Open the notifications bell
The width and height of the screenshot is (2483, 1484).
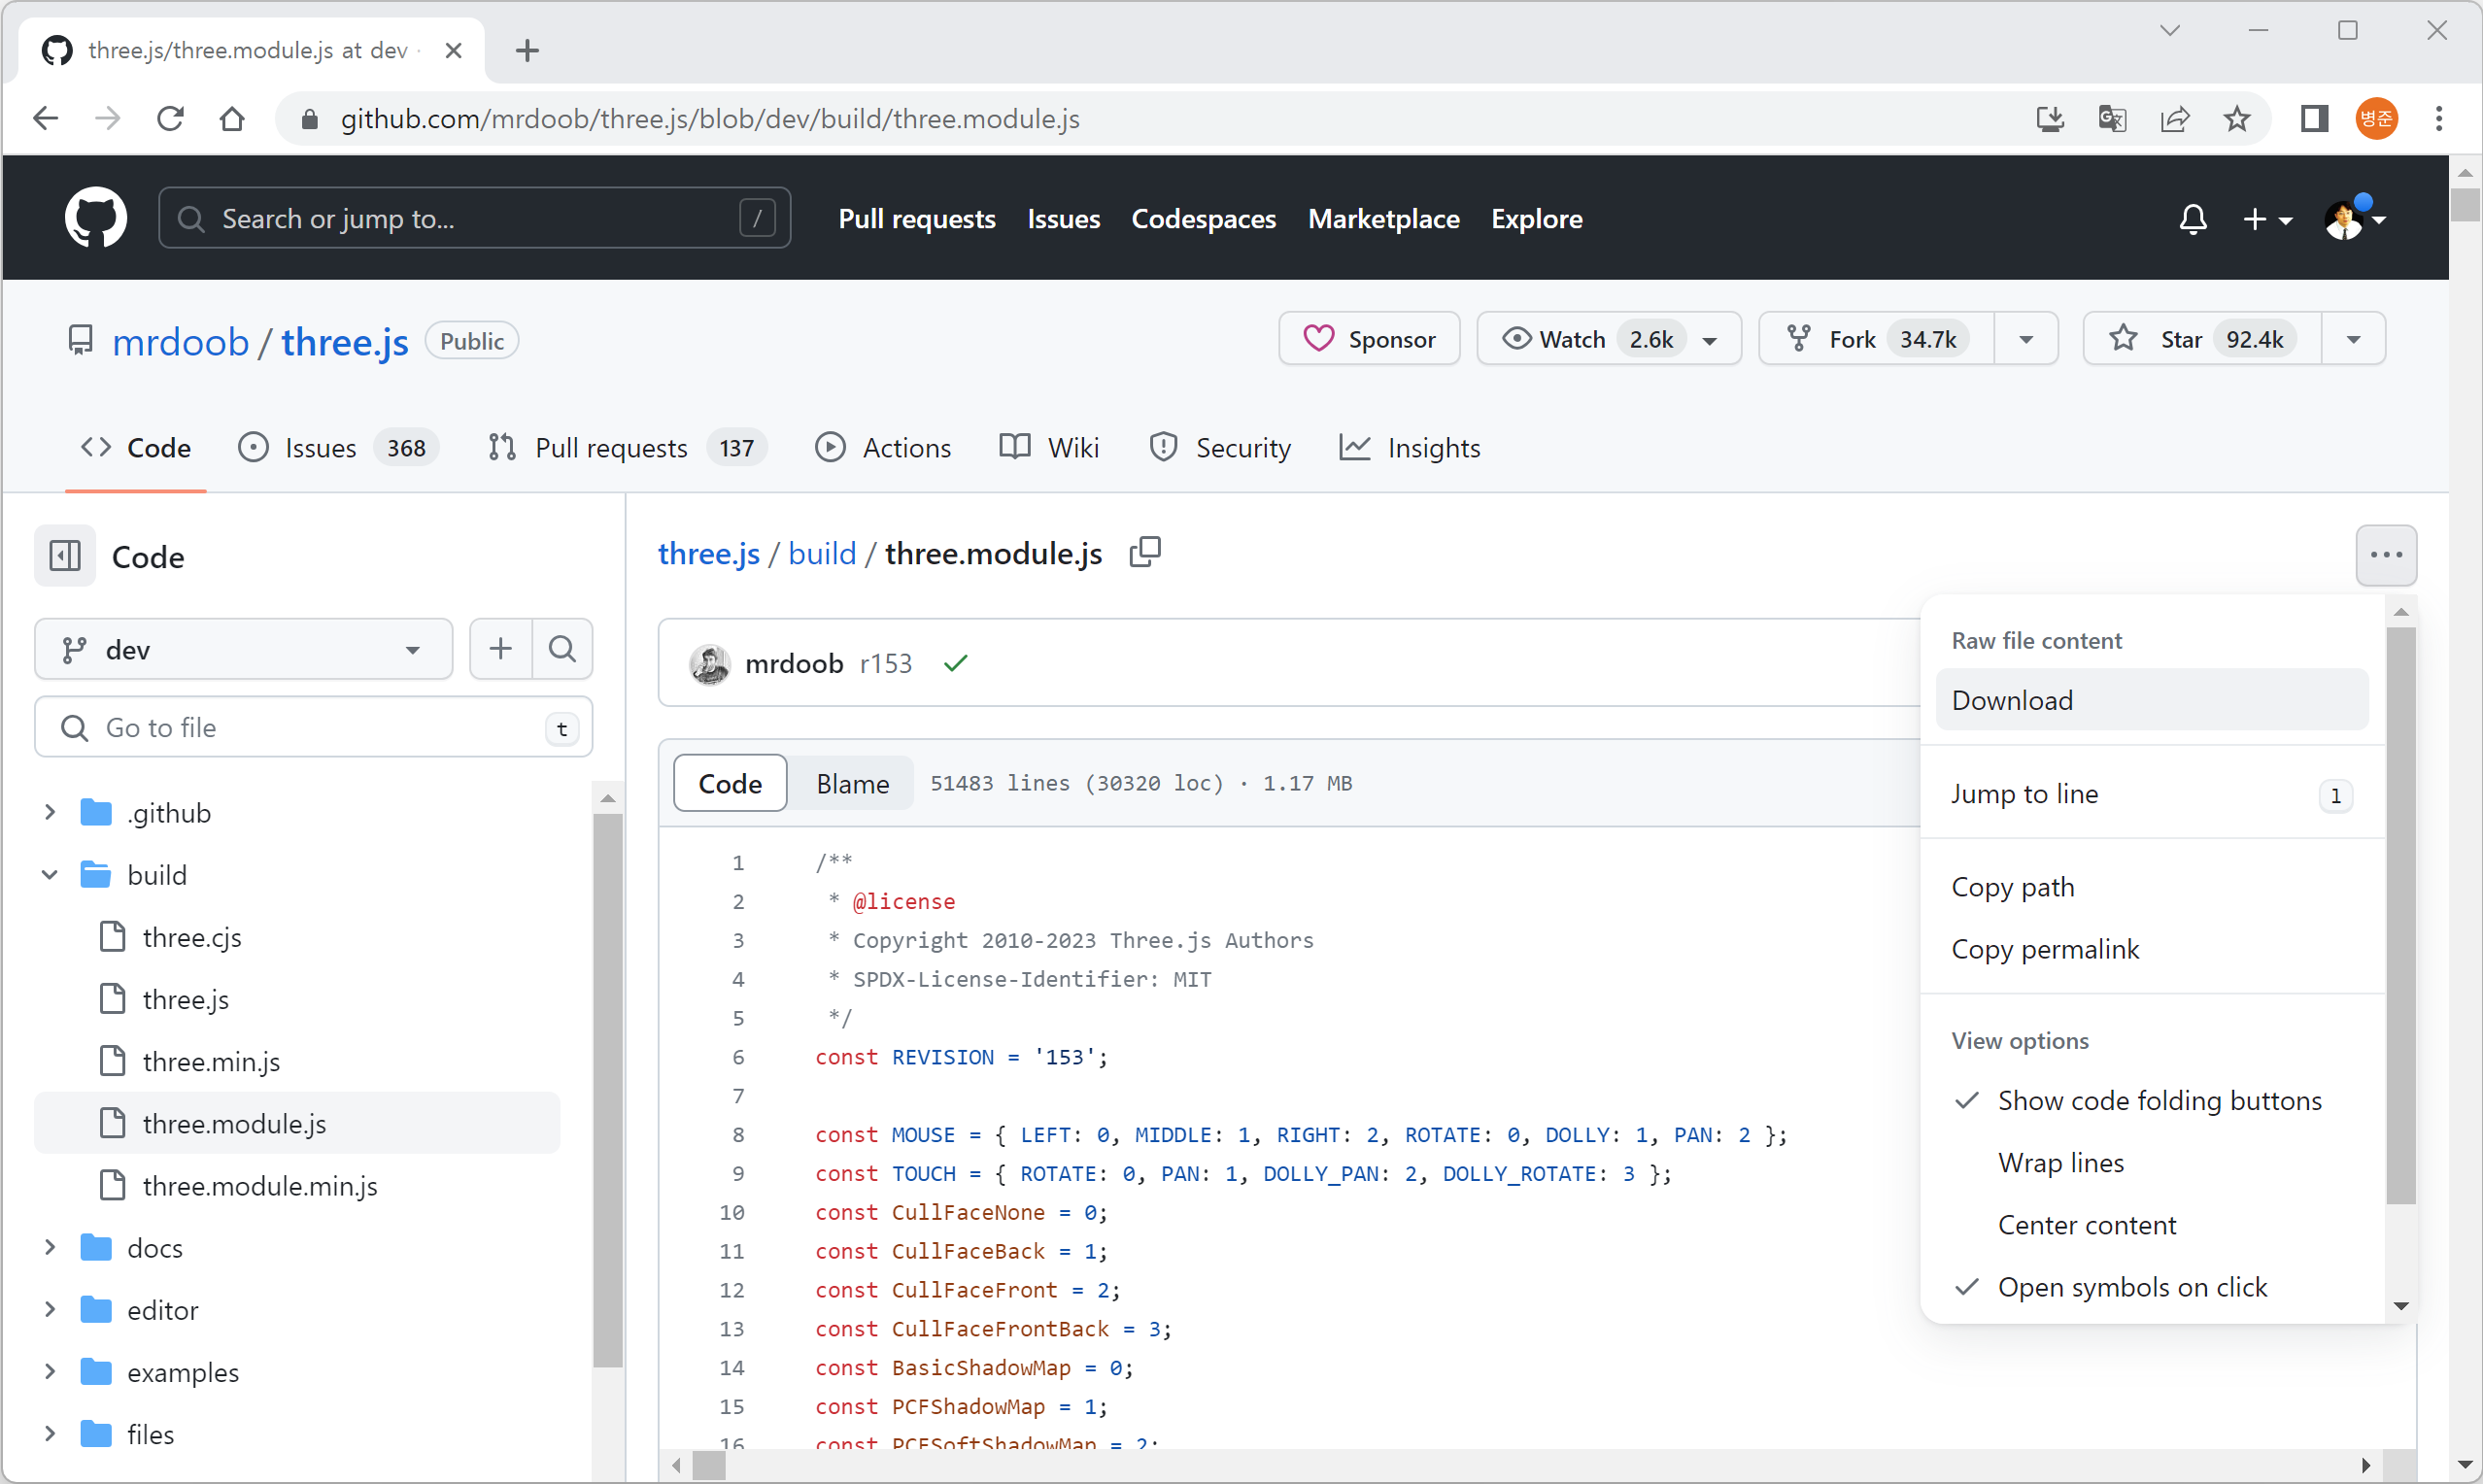point(2192,218)
